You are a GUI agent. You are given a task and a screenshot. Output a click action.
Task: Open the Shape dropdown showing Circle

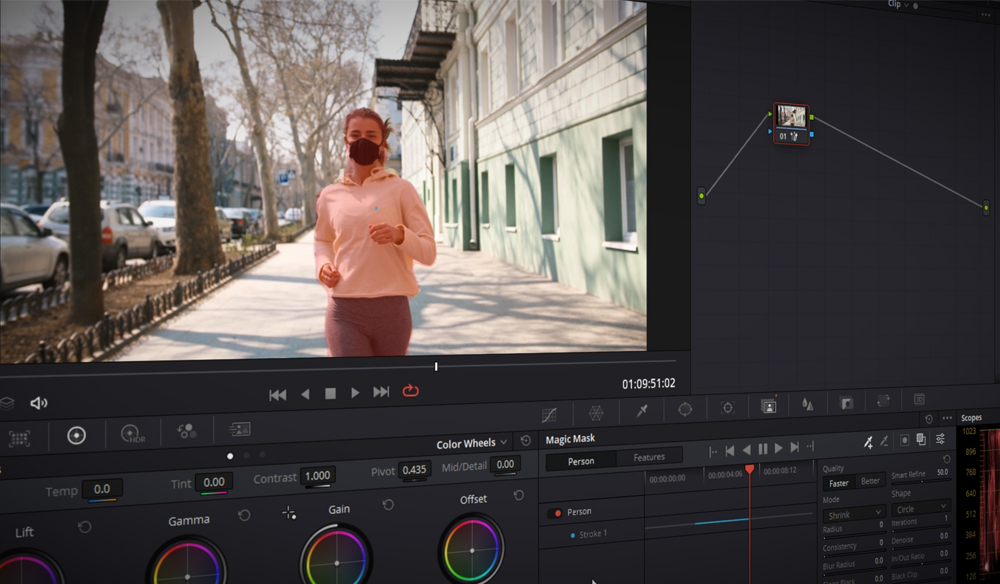921,508
